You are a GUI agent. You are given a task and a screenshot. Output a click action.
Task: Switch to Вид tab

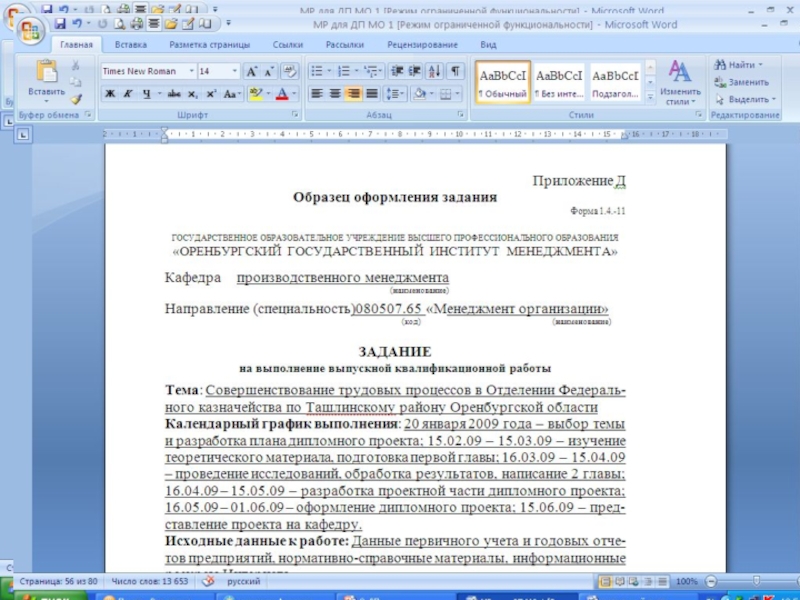pos(488,45)
